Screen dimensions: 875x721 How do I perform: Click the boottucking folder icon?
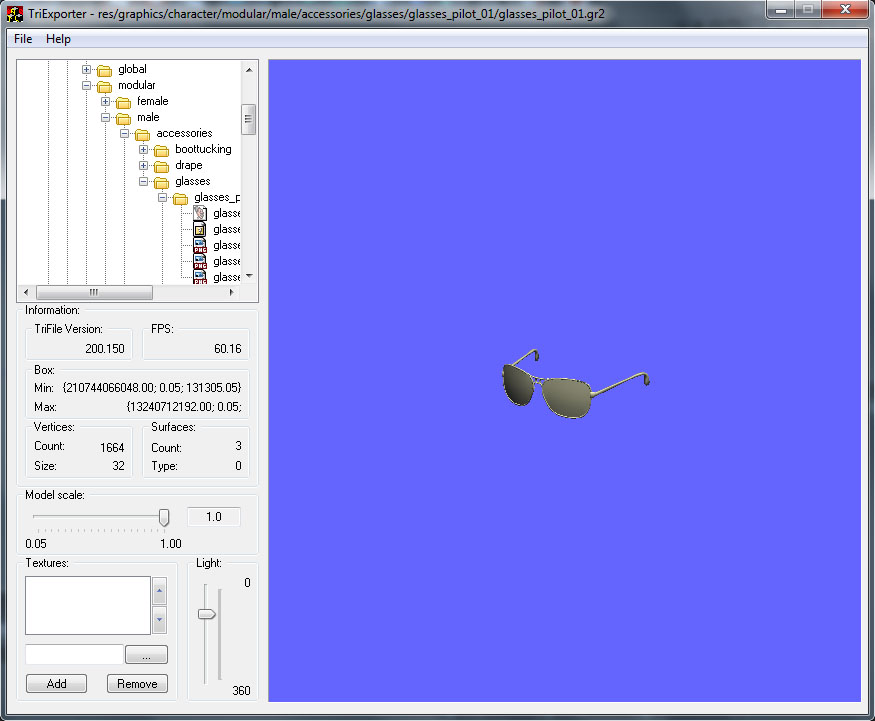coord(161,149)
